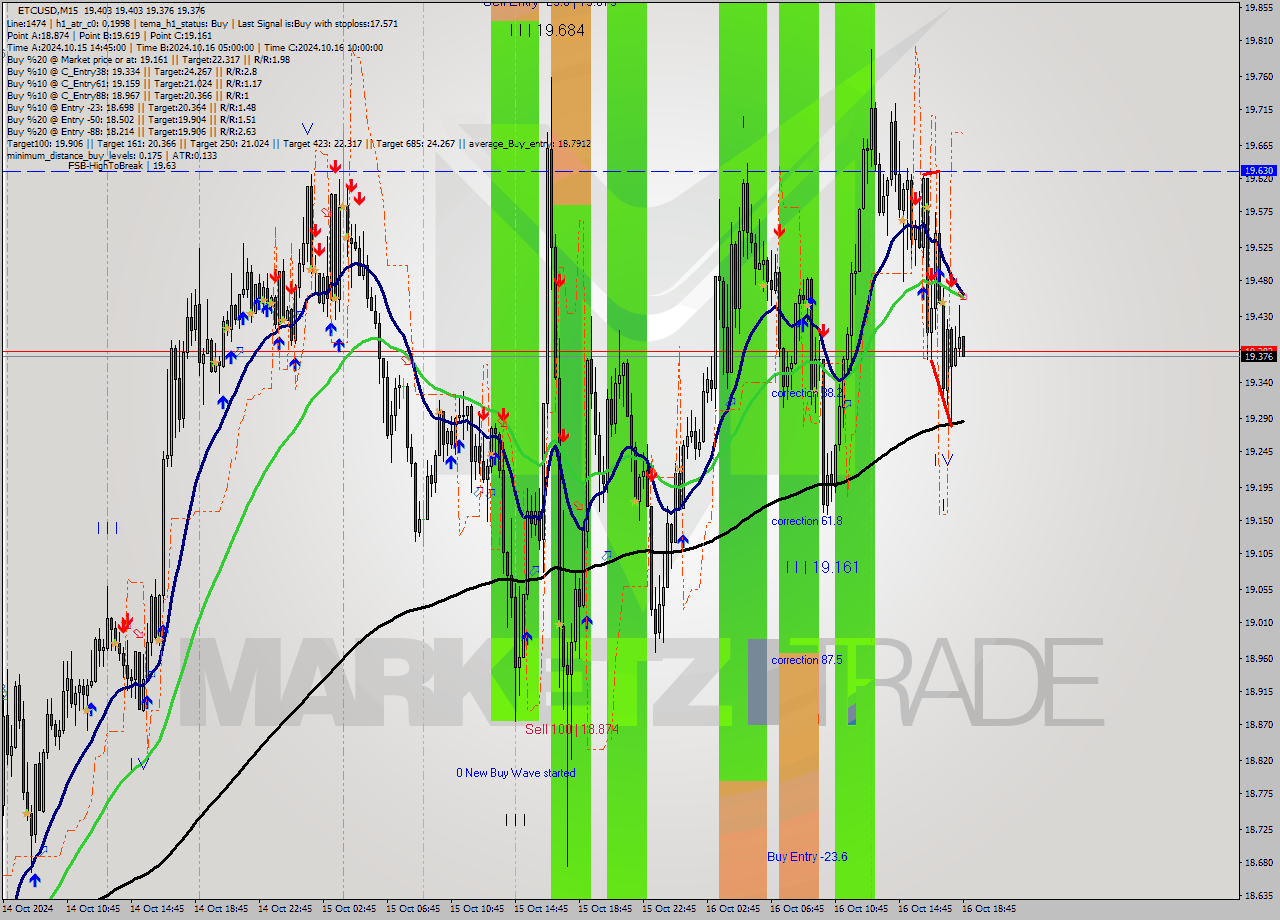Select the 'correction 38.2' label
Viewport: 1280px width, 920px height.
[806, 393]
